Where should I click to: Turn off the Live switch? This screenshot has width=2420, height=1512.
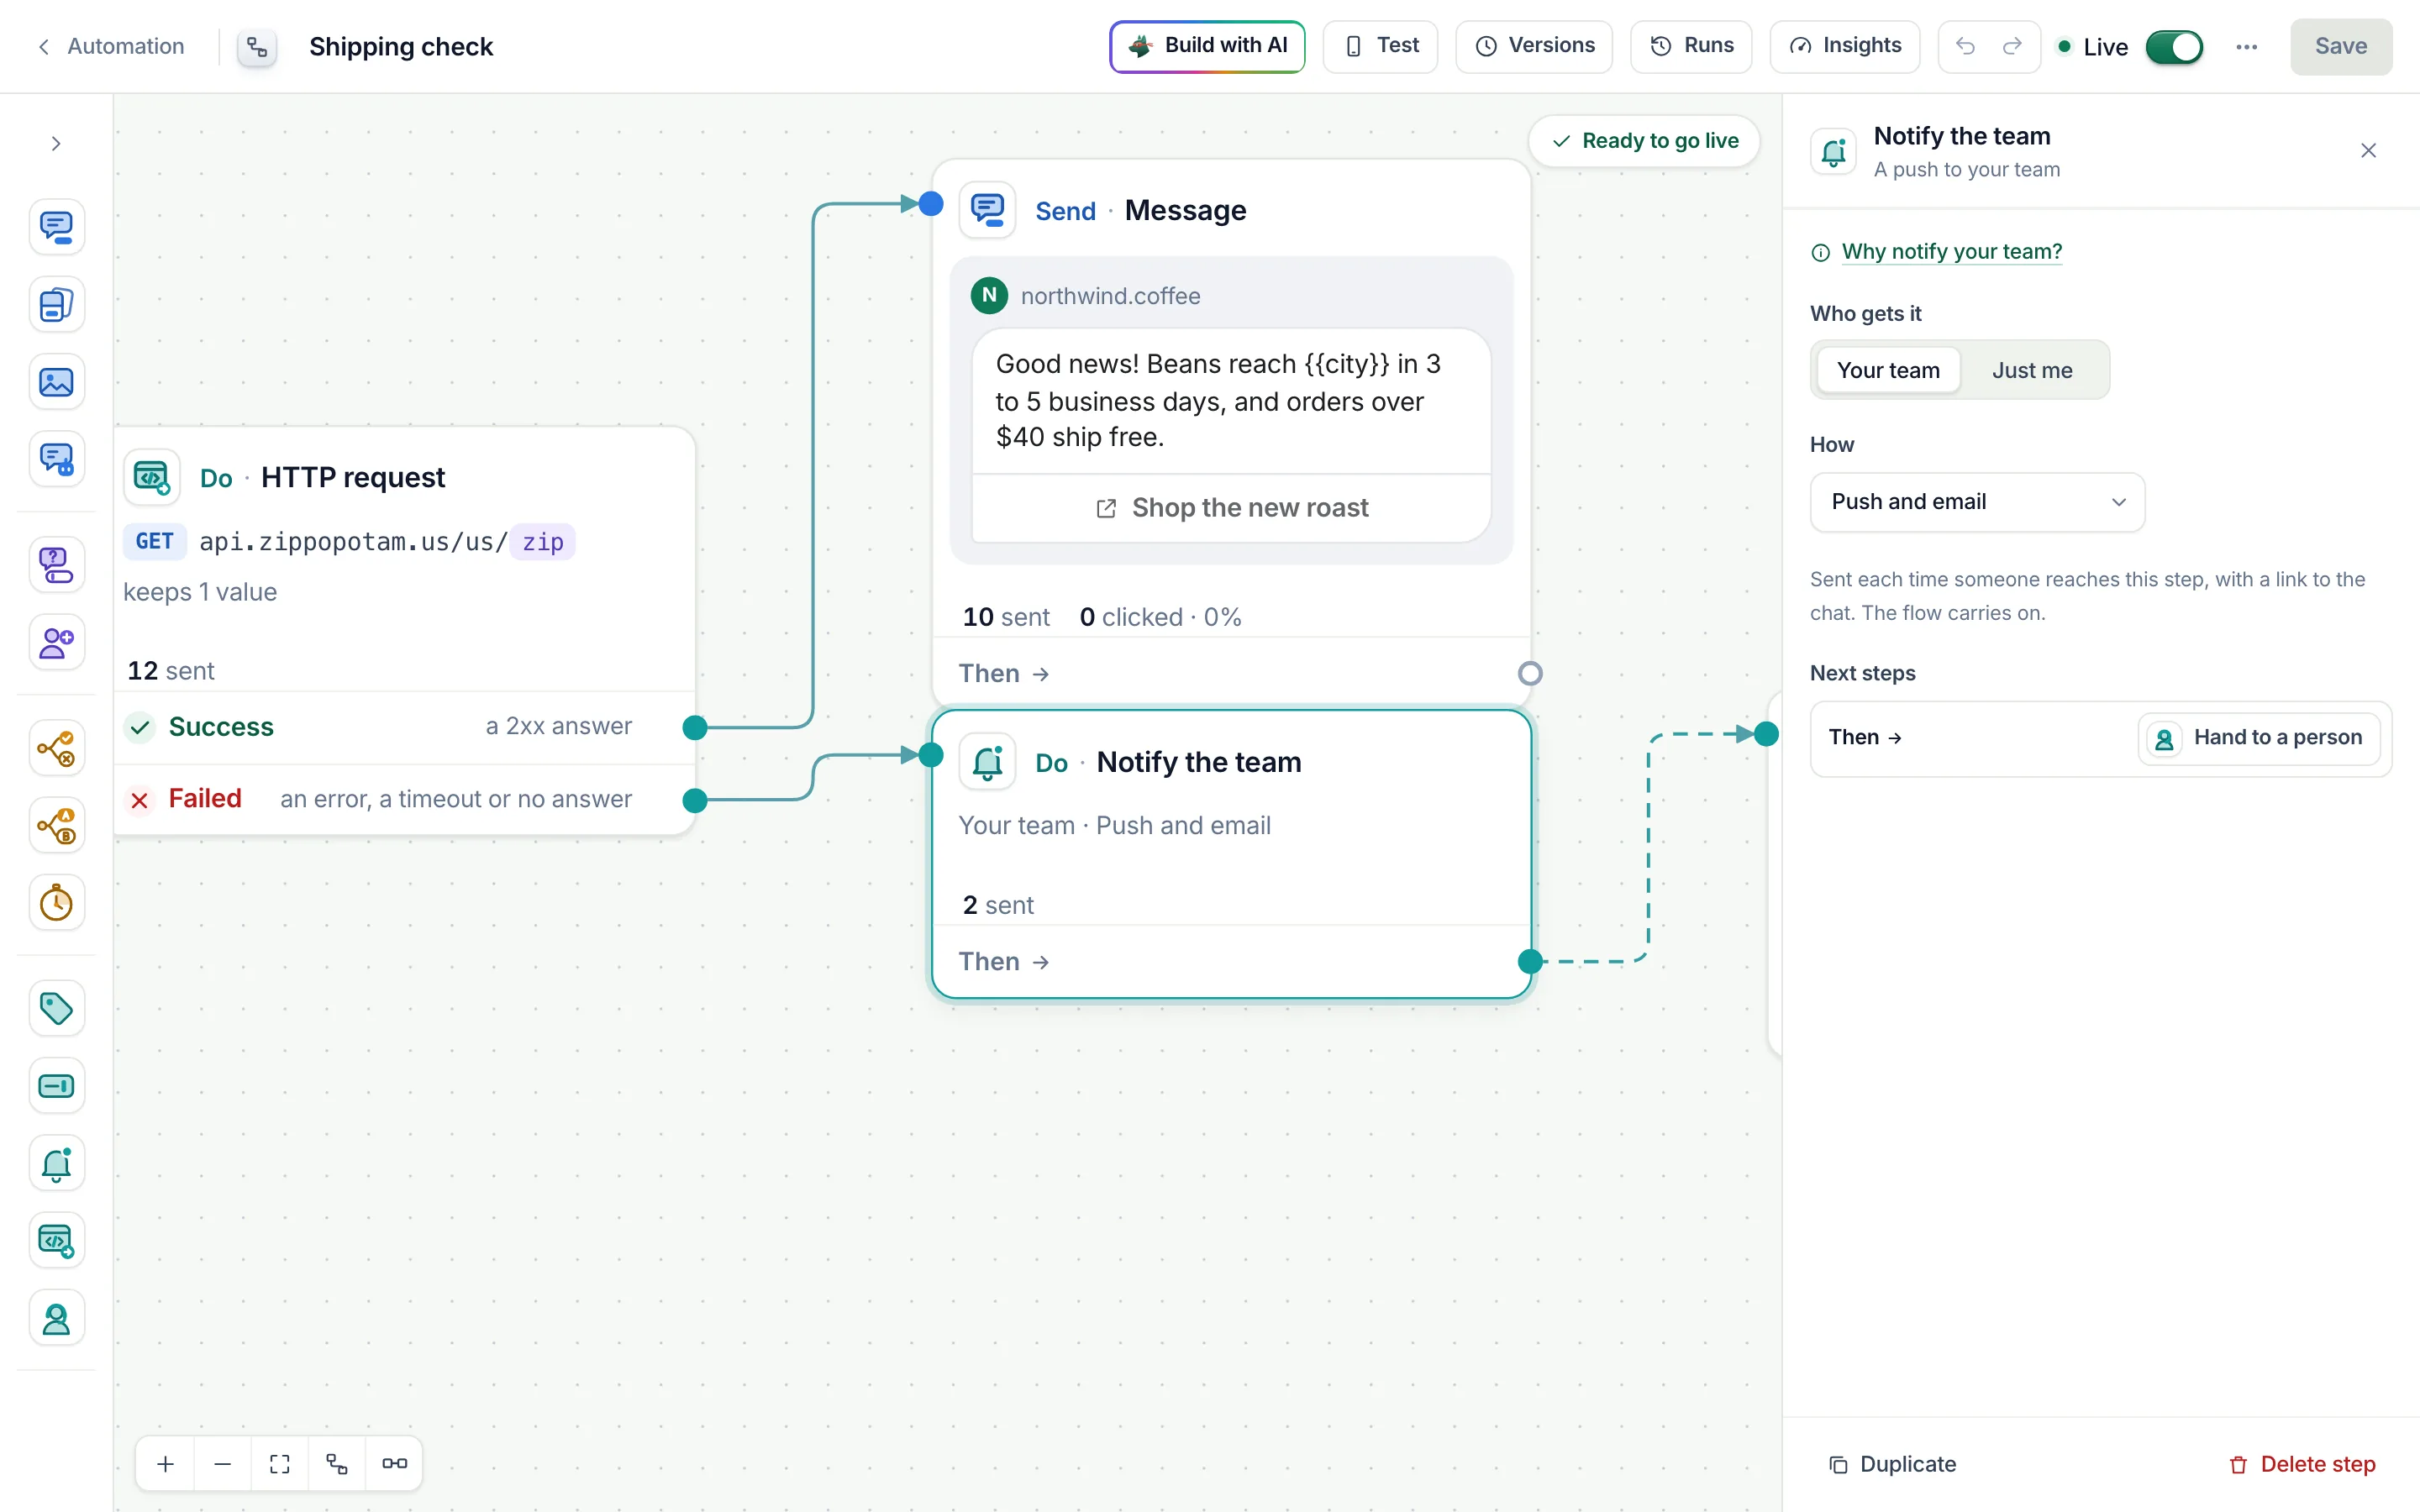pyautogui.click(x=2174, y=47)
